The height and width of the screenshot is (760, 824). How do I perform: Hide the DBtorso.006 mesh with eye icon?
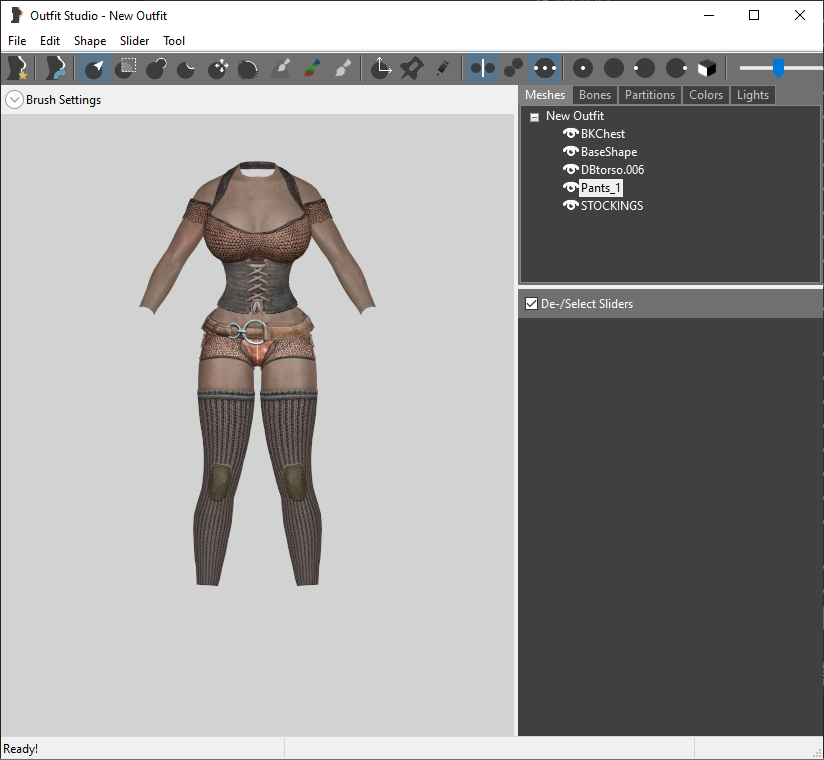pyautogui.click(x=571, y=169)
